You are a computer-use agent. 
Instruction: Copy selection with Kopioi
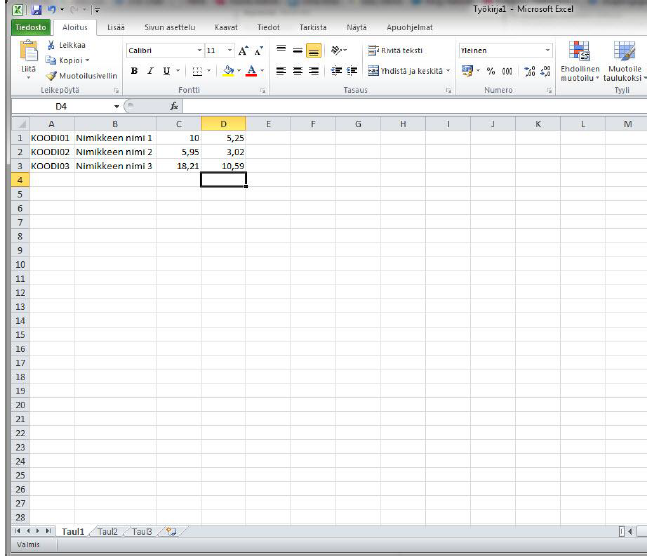pyautogui.click(x=65, y=60)
